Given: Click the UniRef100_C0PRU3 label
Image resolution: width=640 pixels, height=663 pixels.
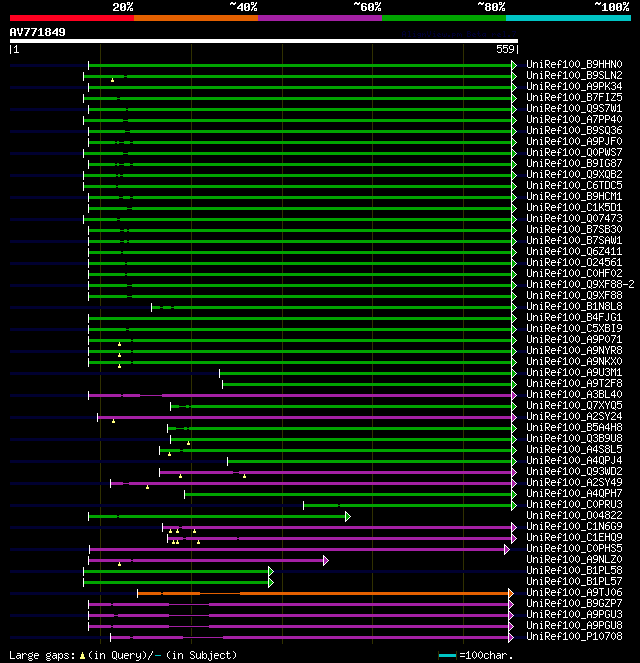Looking at the screenshot, I should (x=574, y=504).
